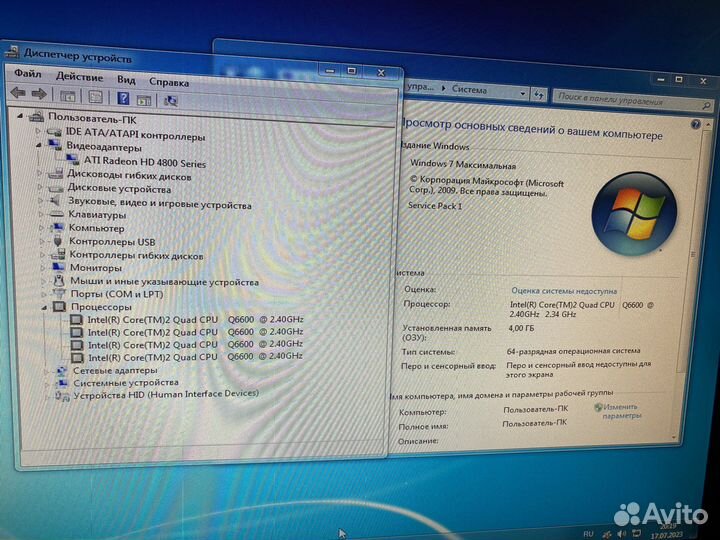The image size is (720, 540).
Task: Click the taskbar clock showing 17.07.2023
Action: (666, 531)
